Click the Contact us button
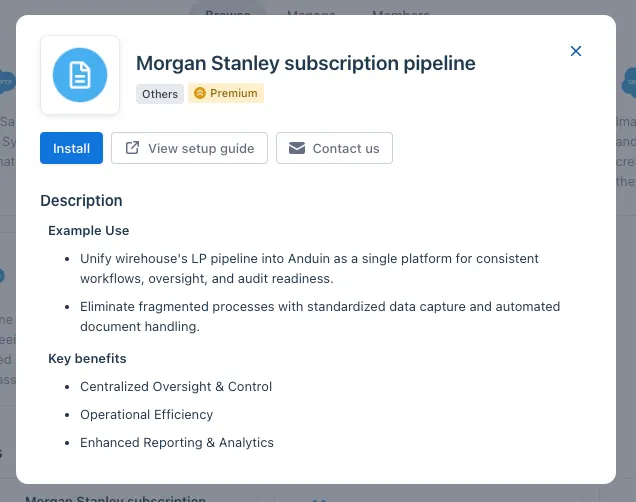 pyautogui.click(x=334, y=148)
